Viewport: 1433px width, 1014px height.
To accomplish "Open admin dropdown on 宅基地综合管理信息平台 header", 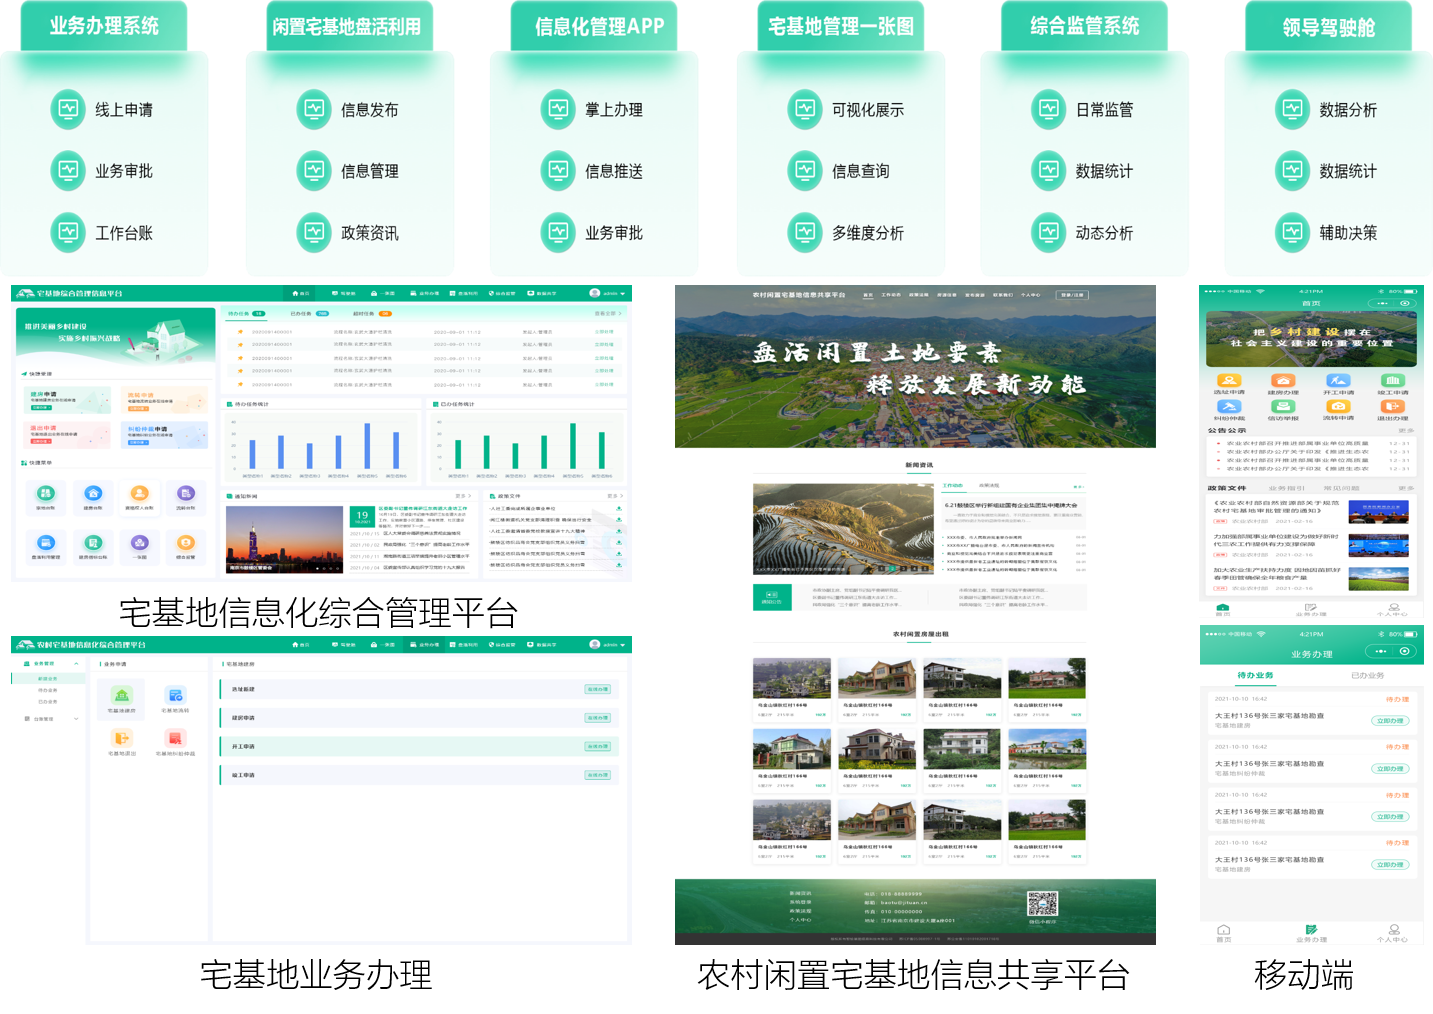I will [621, 294].
